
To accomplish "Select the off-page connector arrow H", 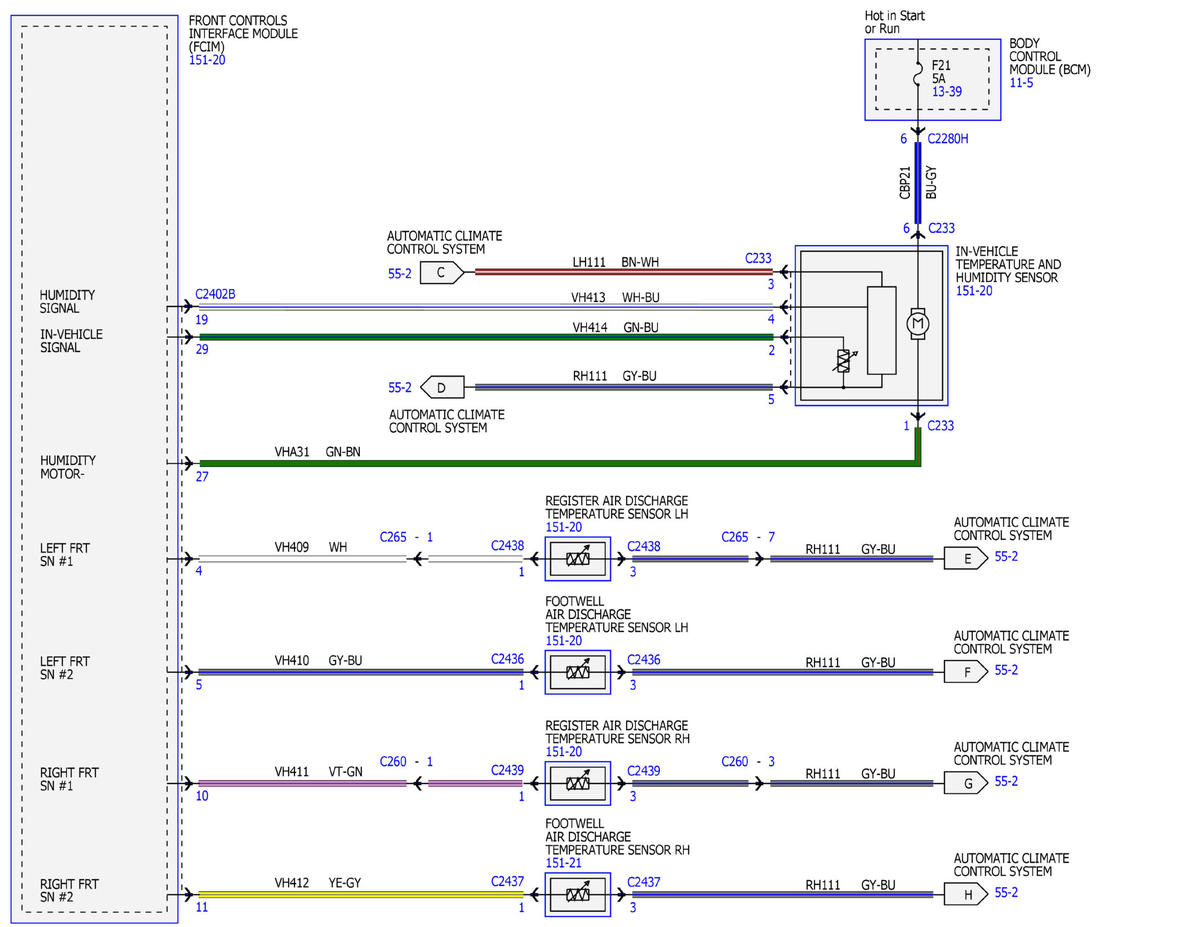I will click(966, 895).
